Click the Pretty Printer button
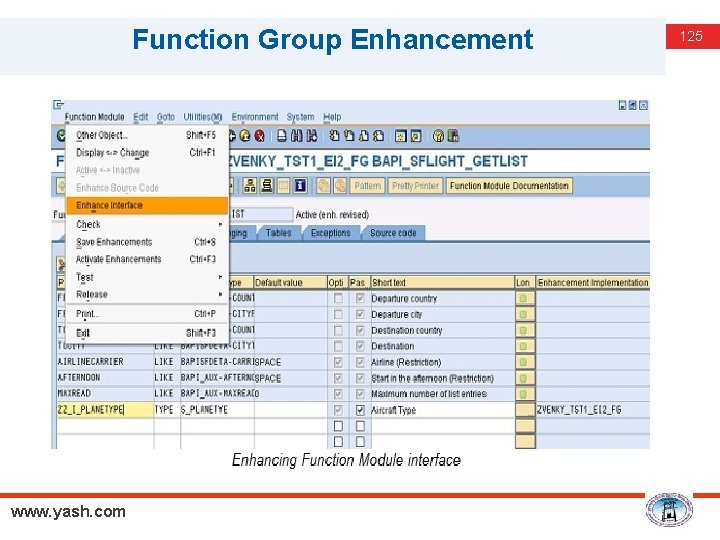 pyautogui.click(x=416, y=186)
